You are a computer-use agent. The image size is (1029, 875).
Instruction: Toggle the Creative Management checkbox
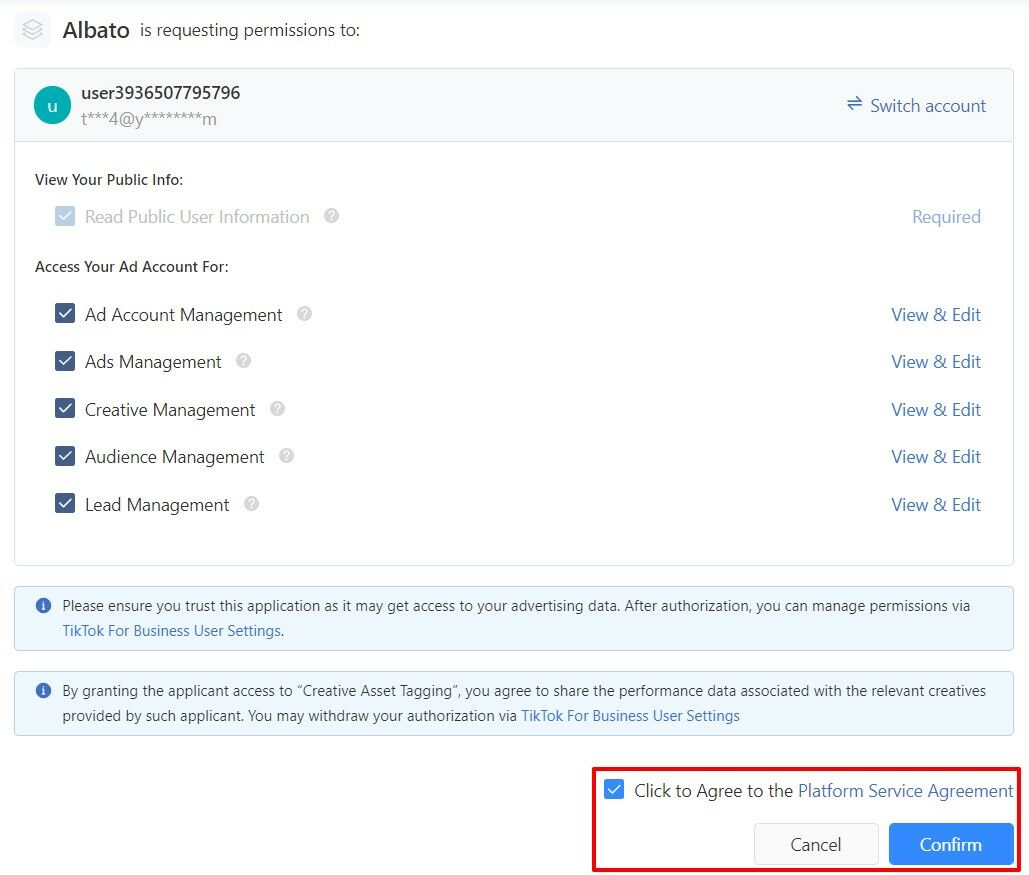point(65,409)
